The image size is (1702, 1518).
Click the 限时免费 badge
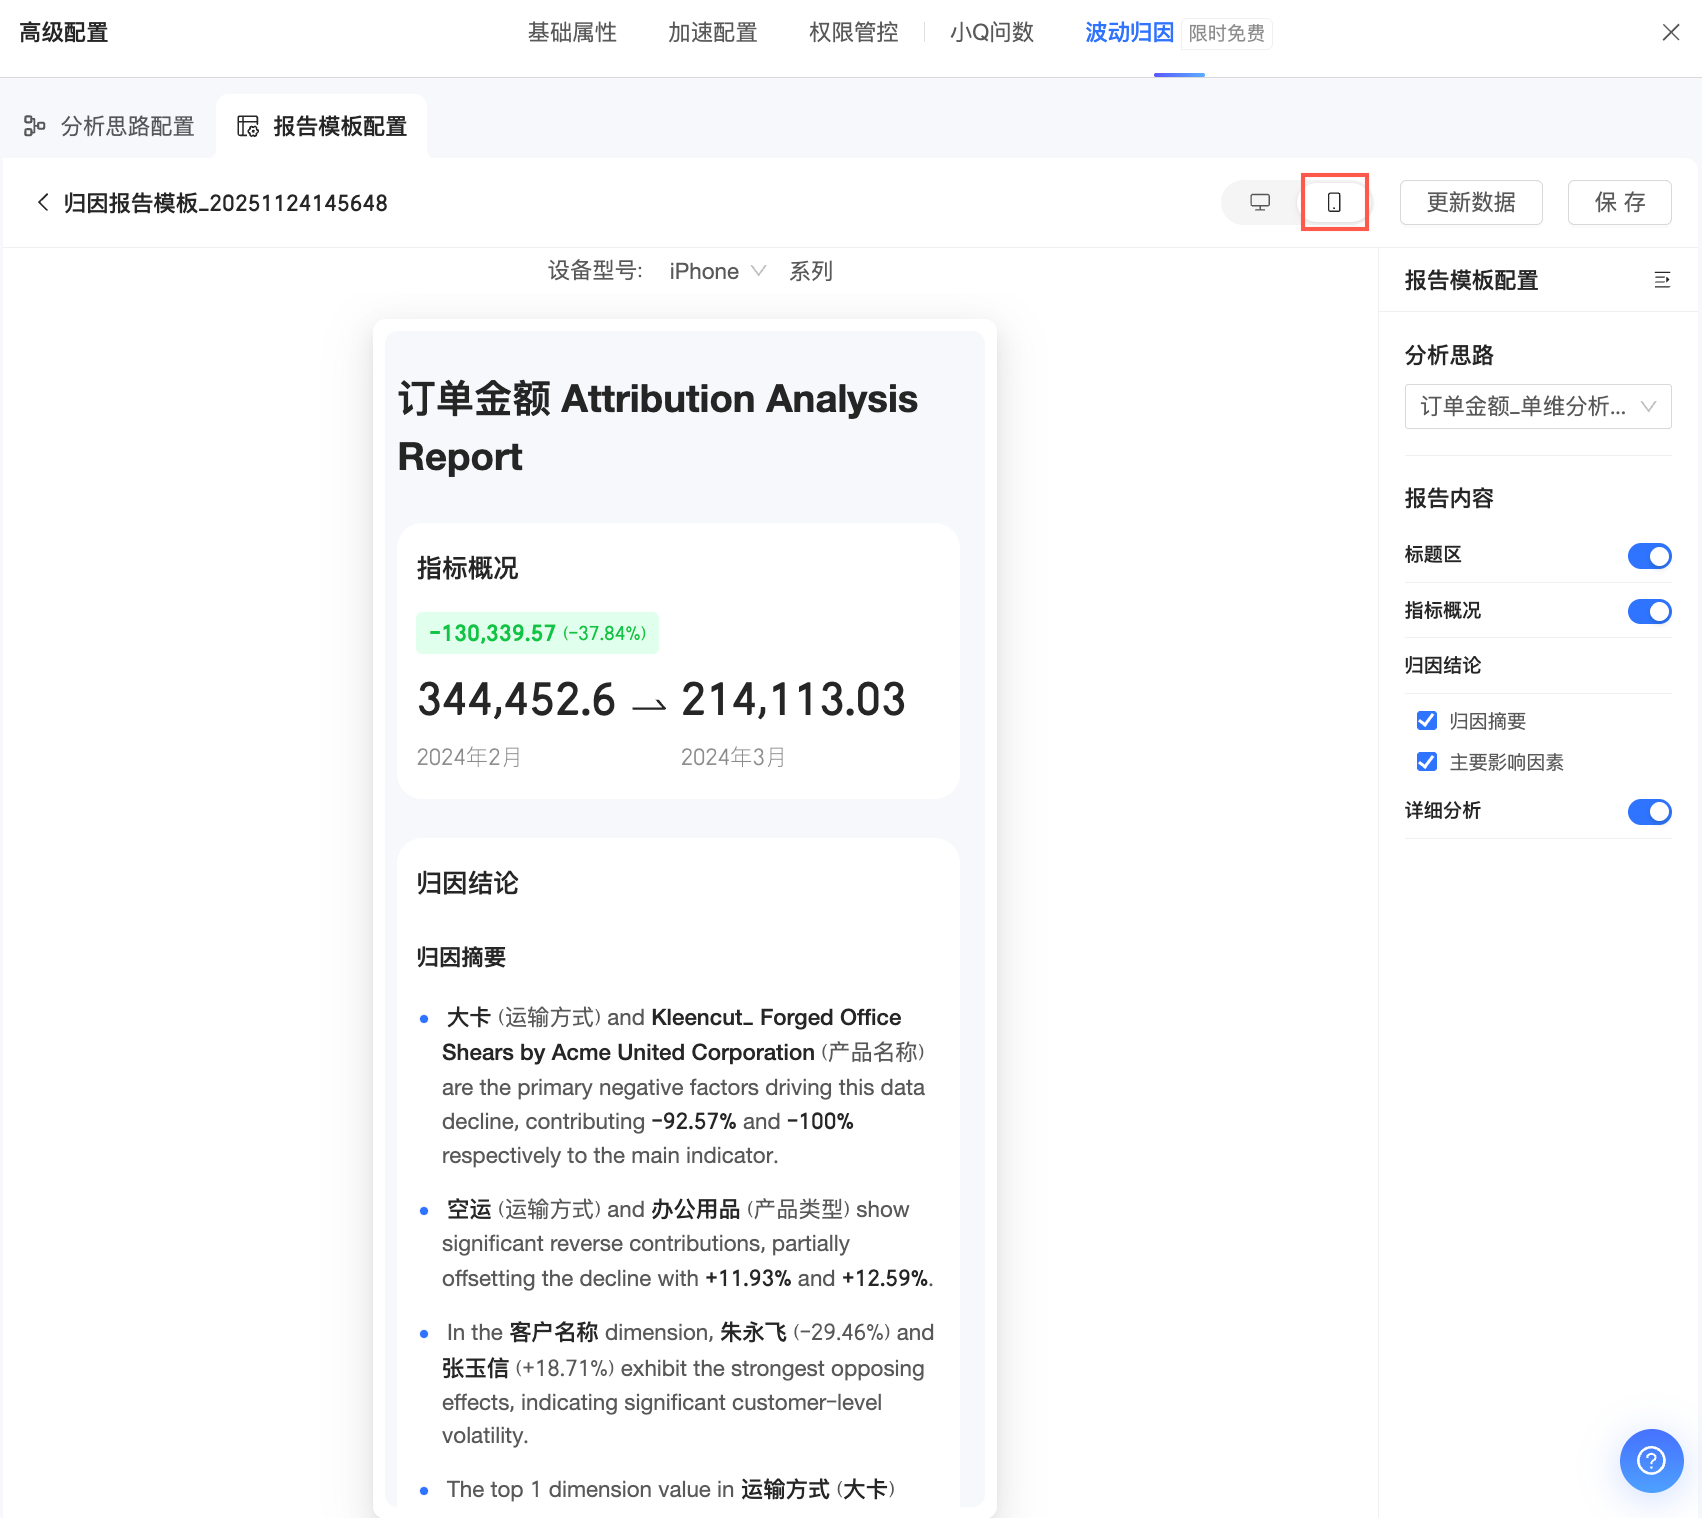click(x=1227, y=33)
